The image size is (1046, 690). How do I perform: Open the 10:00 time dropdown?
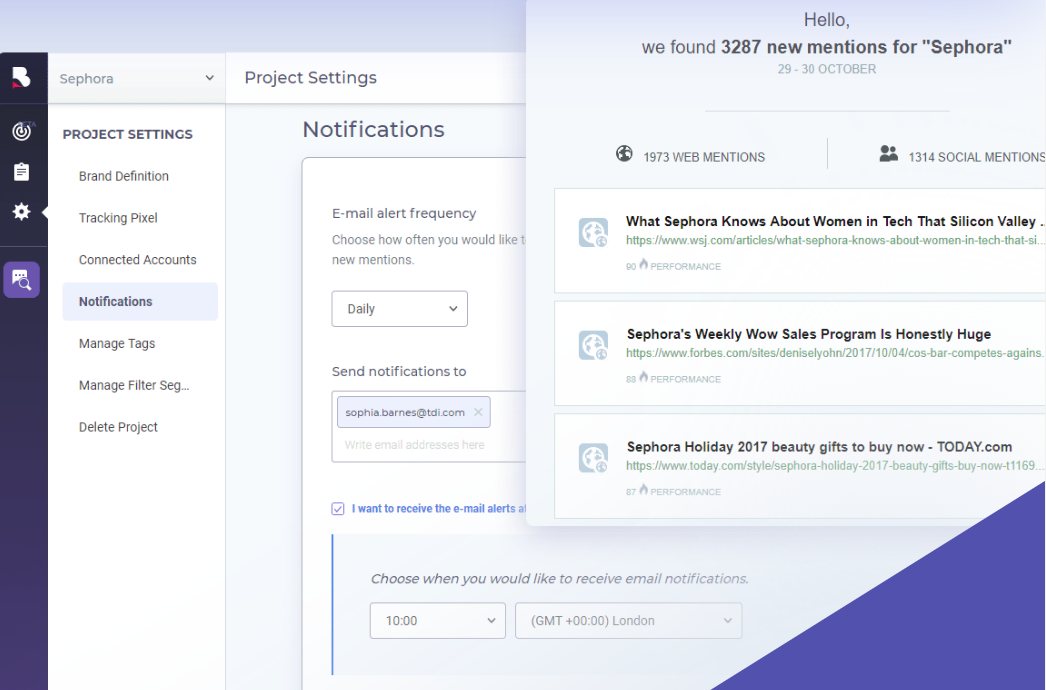438,621
